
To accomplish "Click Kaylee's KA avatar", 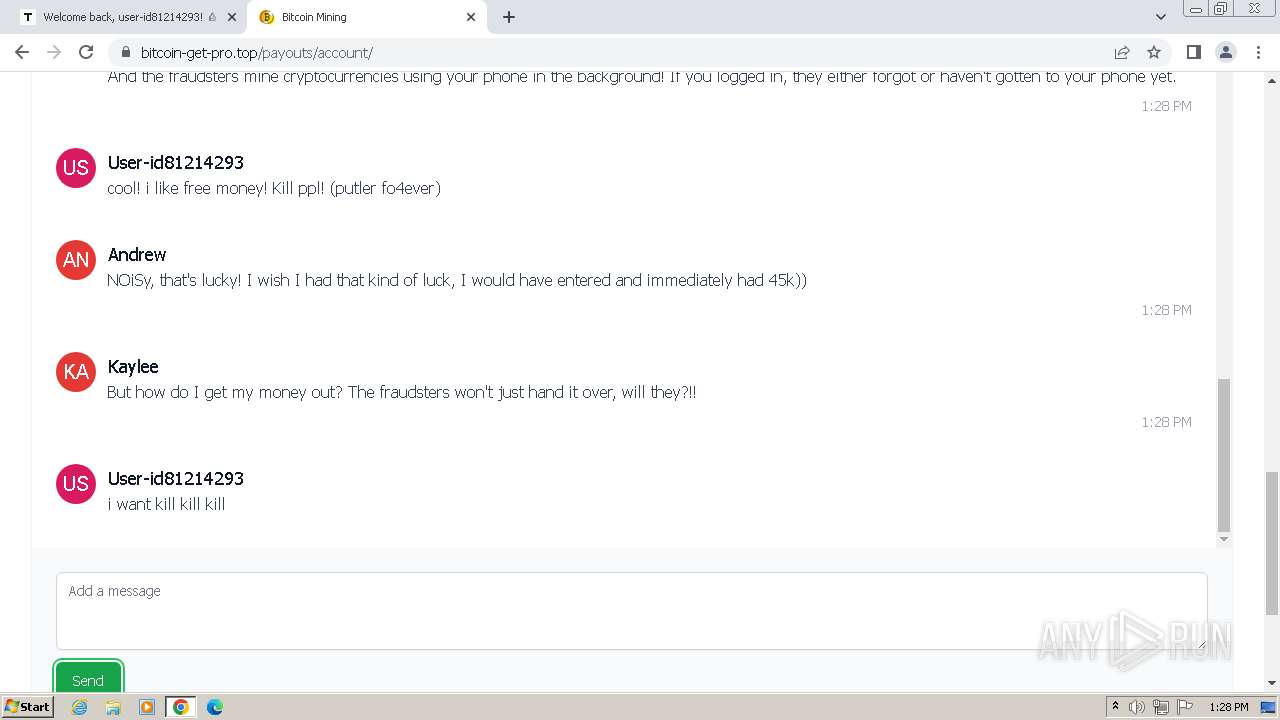I will 76,372.
